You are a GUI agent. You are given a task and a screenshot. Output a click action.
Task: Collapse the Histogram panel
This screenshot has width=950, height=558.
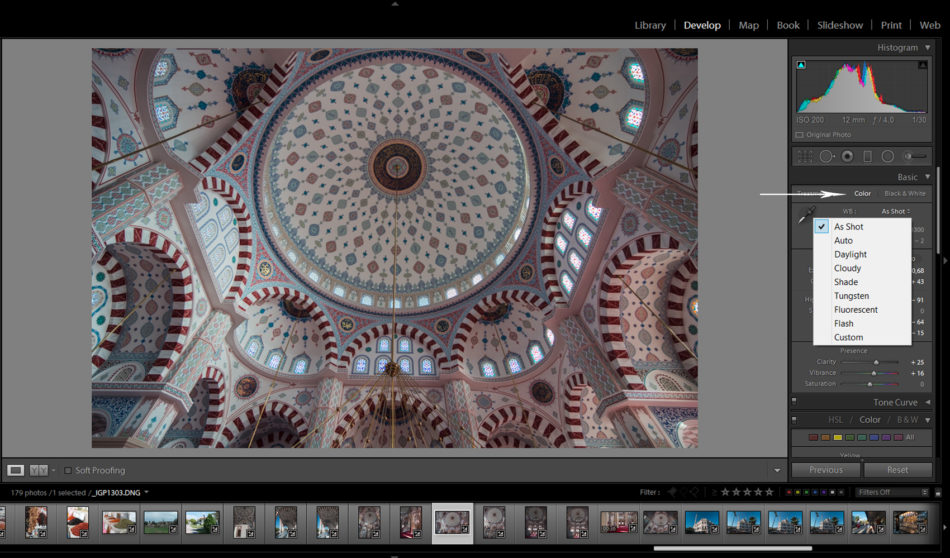[927, 48]
